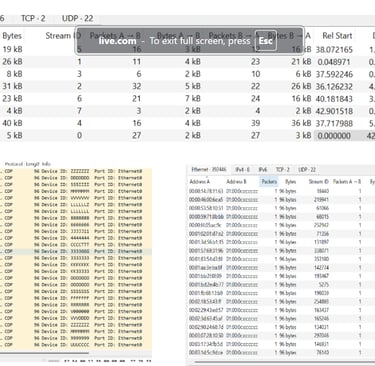Image resolution: width=375 pixels, height=366 pixels.
Task: Select the Rel Start cell 40.181843
Action: pos(334,99)
